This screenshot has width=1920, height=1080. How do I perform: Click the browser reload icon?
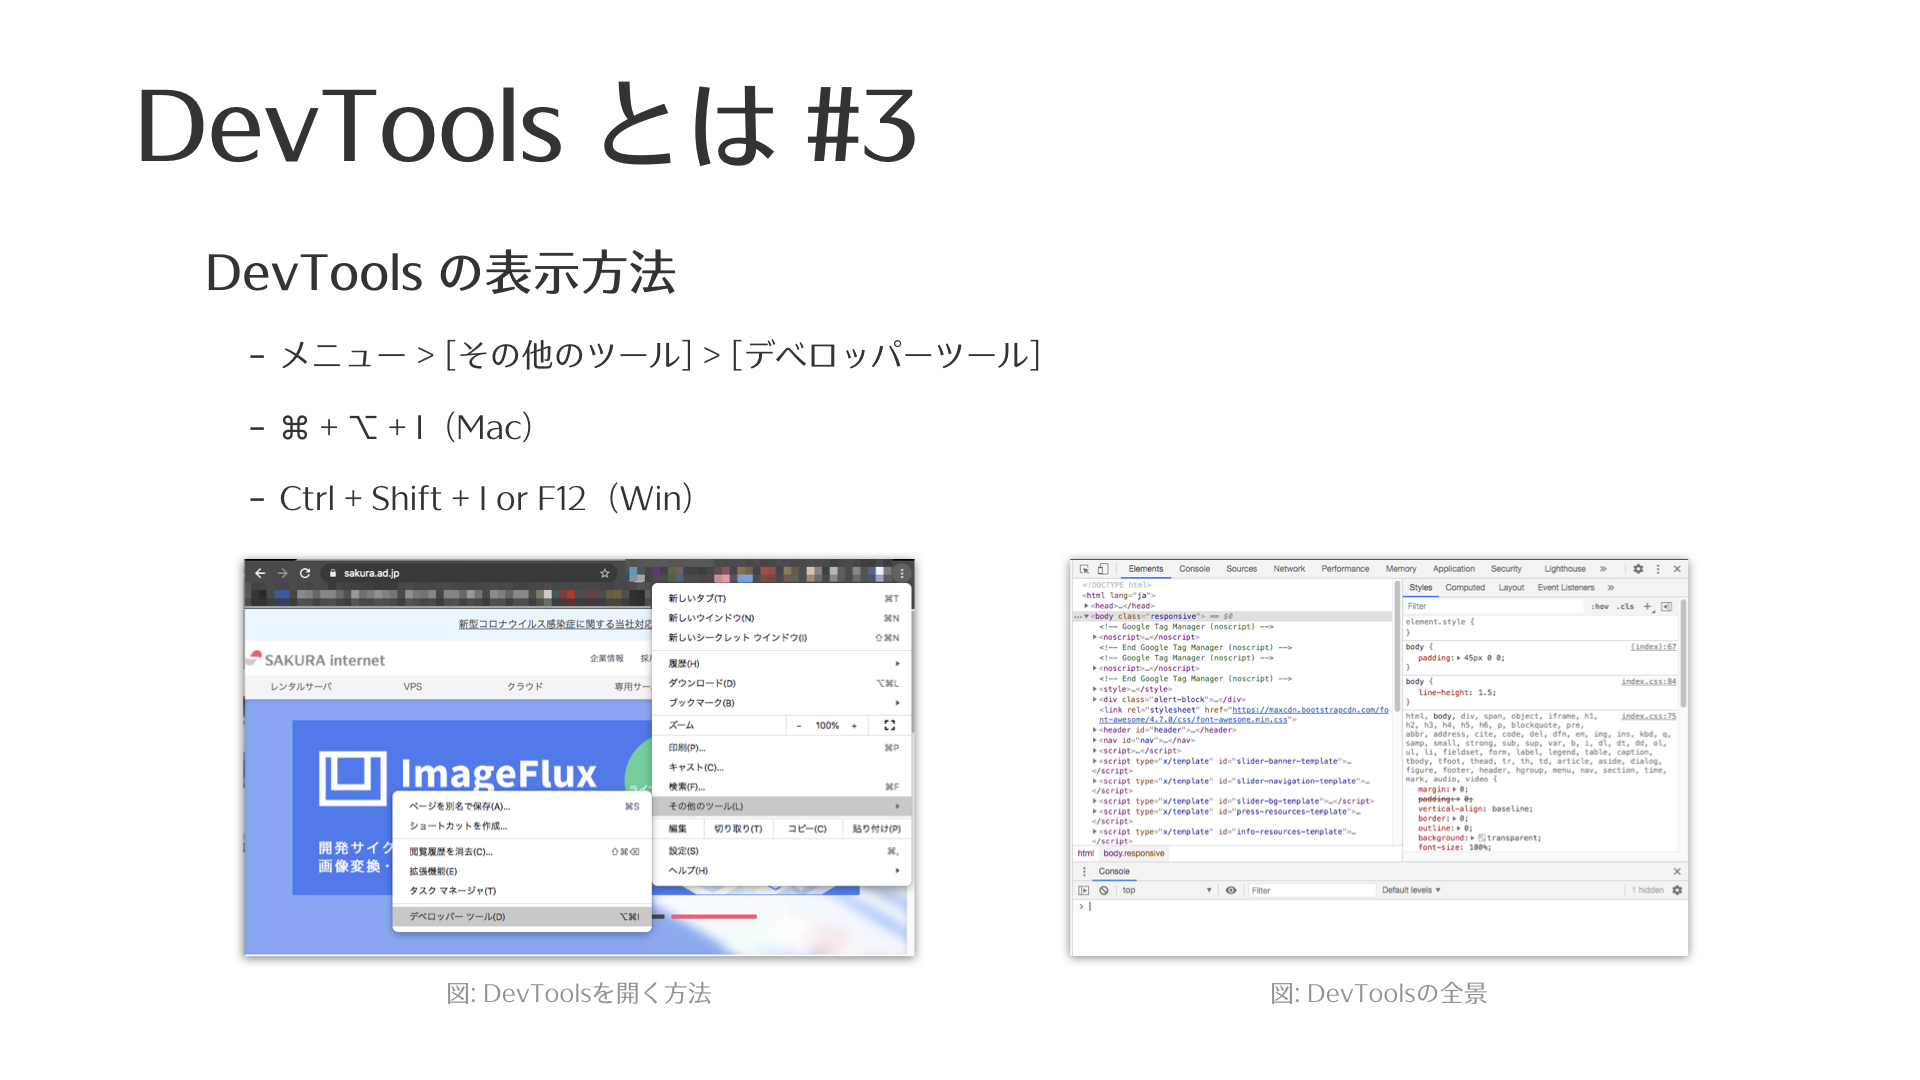305,573
